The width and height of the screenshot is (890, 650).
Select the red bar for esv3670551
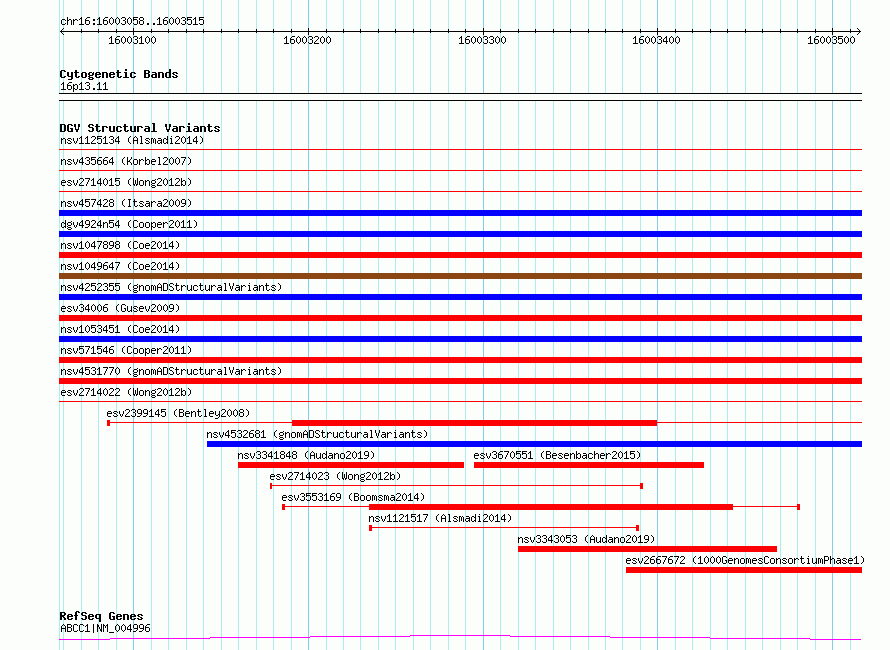pyautogui.click(x=589, y=465)
